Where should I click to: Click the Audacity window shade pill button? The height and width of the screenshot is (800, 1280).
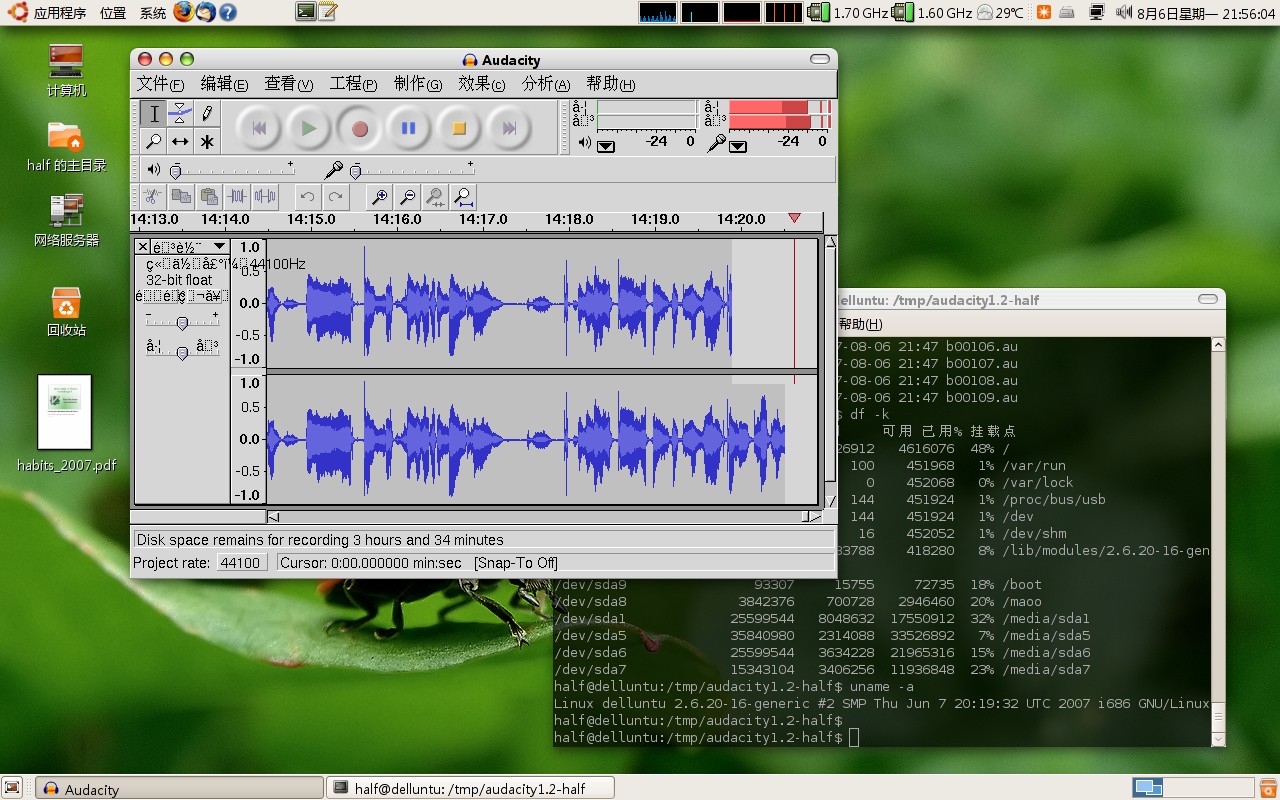820,59
